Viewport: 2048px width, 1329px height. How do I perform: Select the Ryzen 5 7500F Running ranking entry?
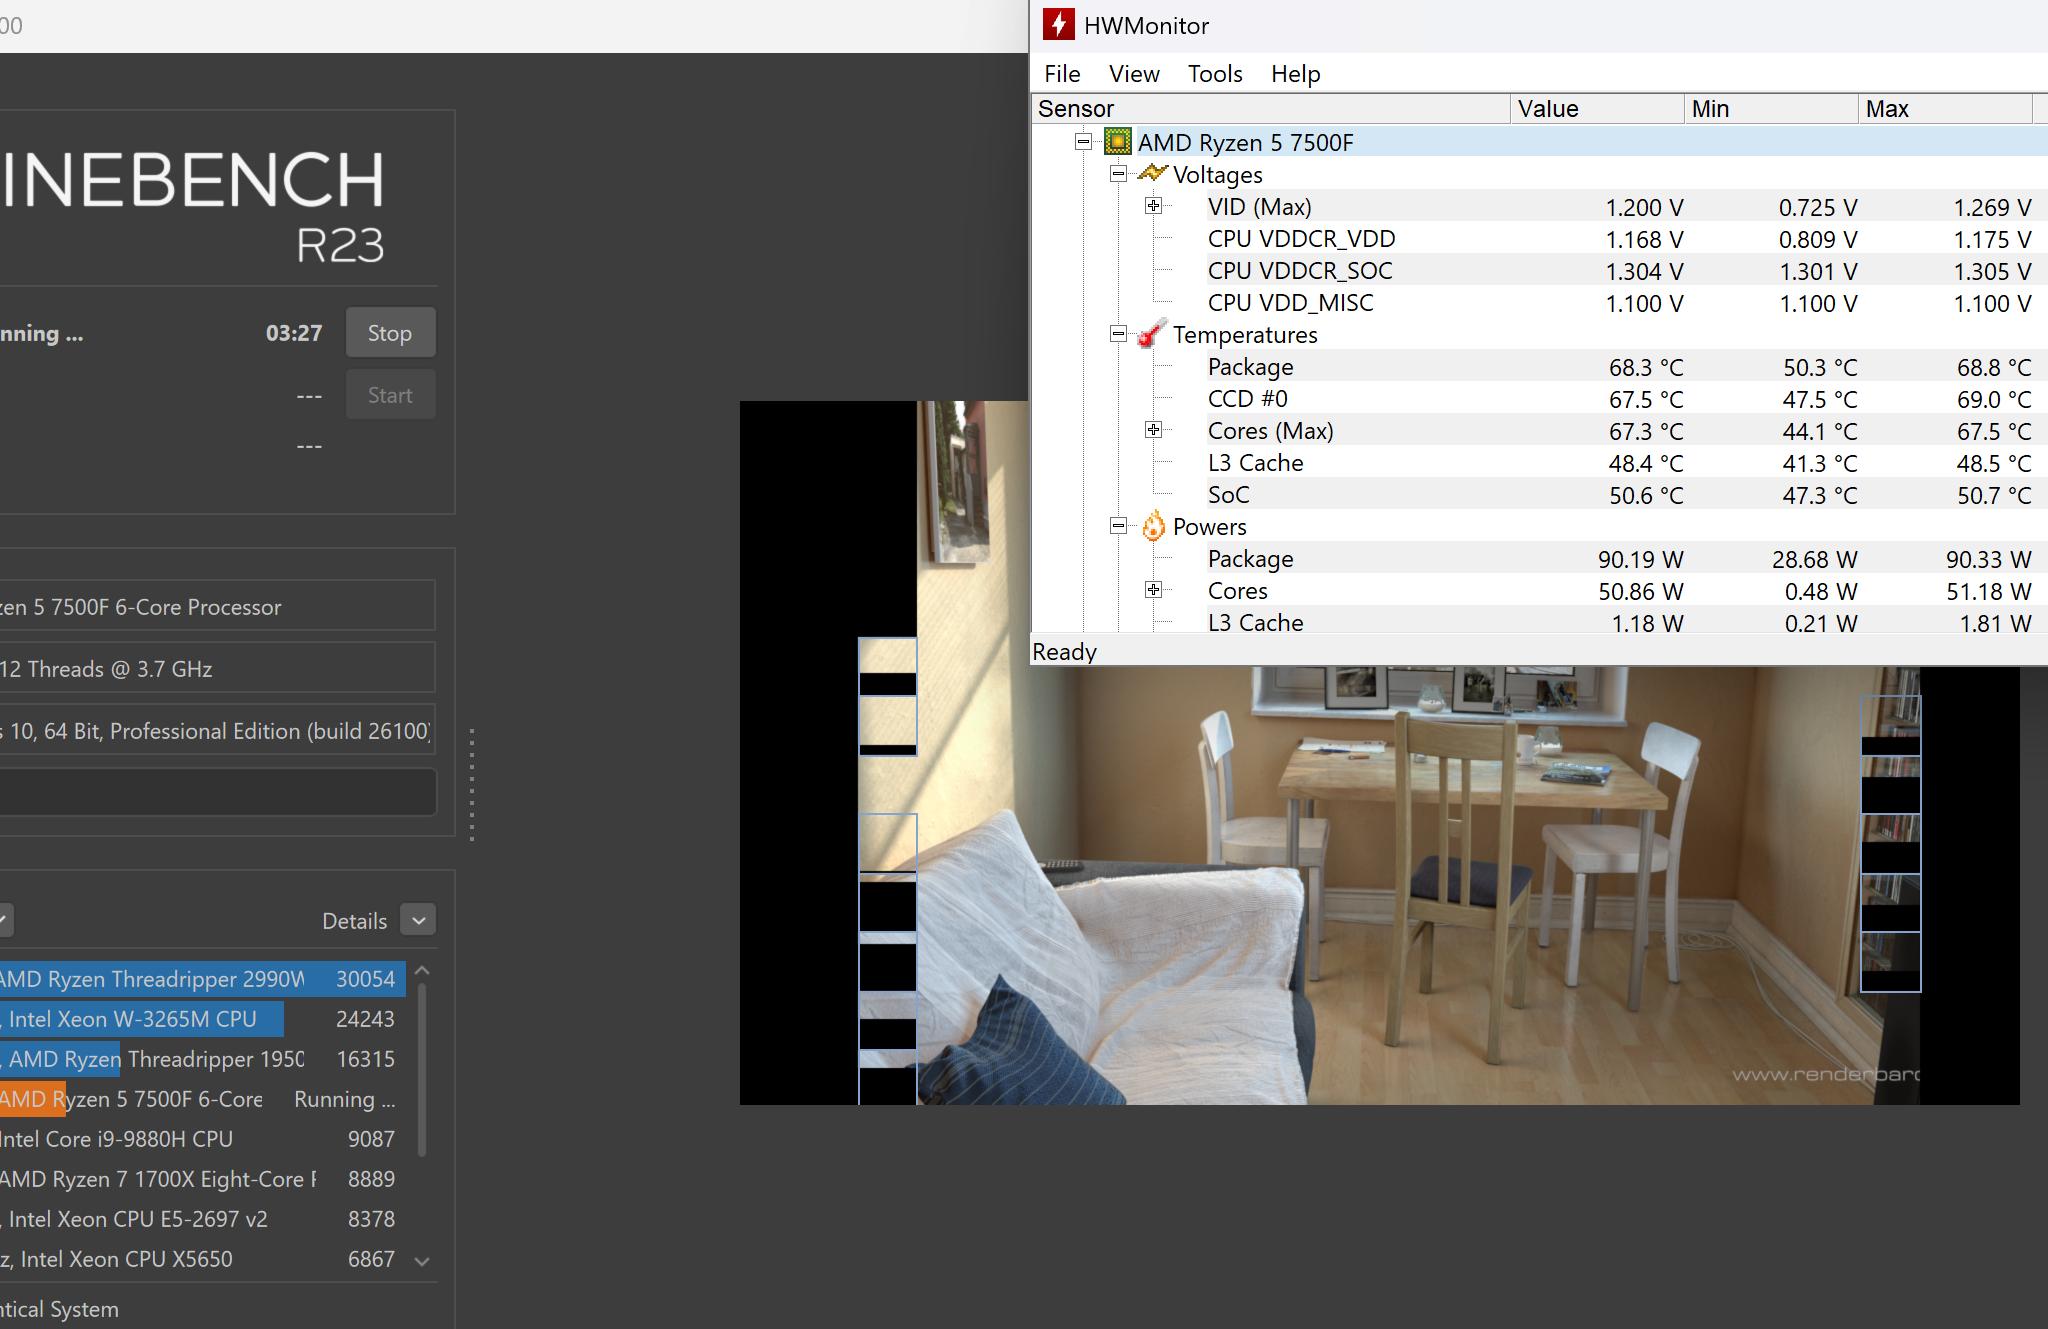pos(203,1099)
